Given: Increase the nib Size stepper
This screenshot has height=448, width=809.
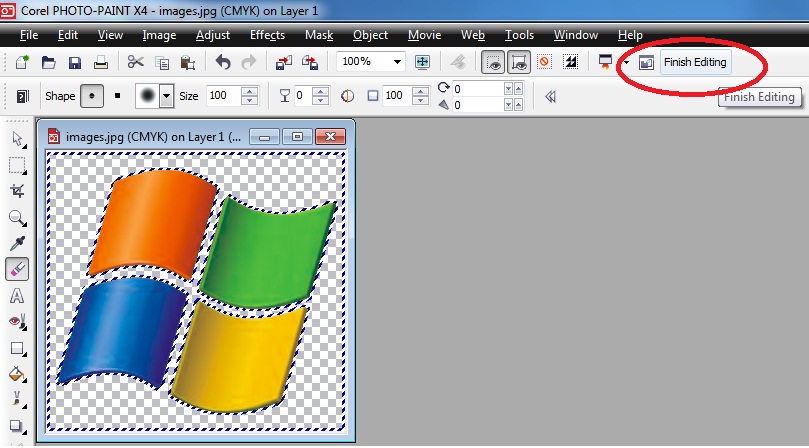Looking at the screenshot, I should pos(250,91).
